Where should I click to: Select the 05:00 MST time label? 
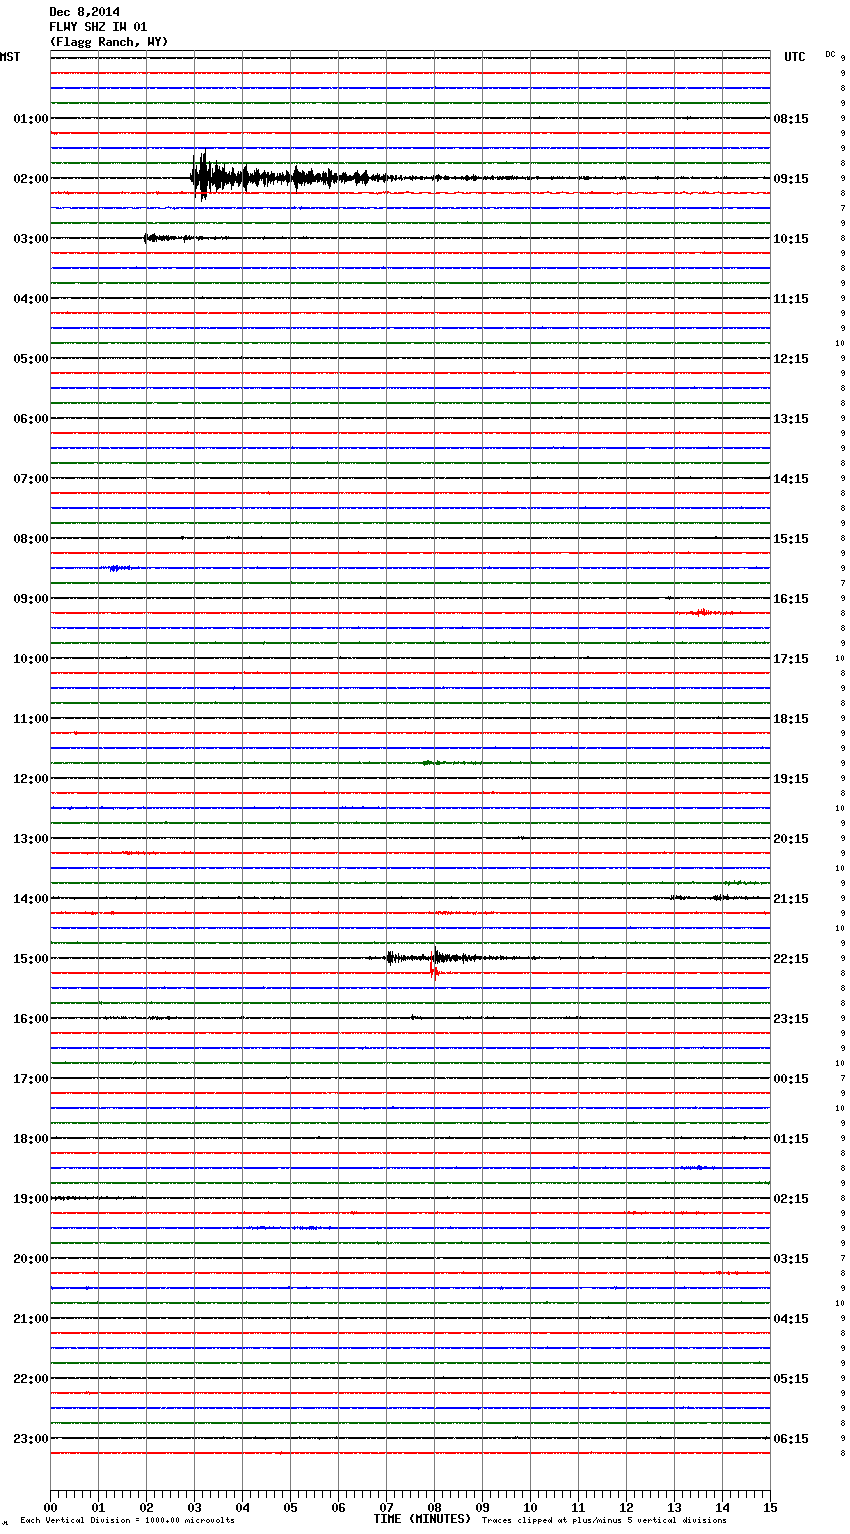tap(30, 359)
